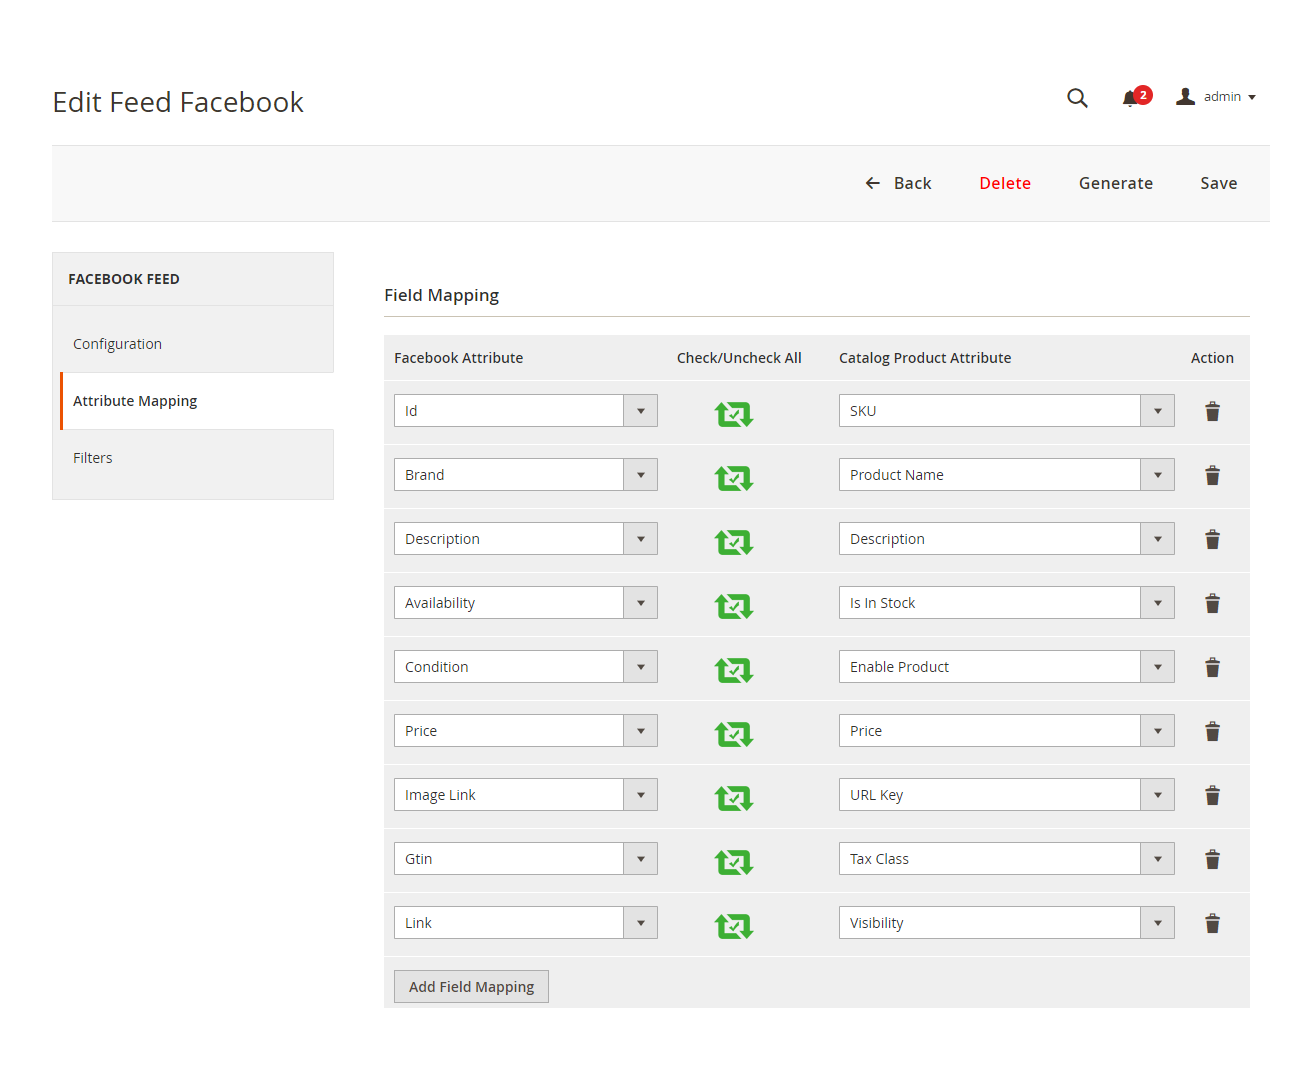This screenshot has width=1304, height=1066.
Task: Click trash icon for Availability row
Action: click(x=1212, y=603)
